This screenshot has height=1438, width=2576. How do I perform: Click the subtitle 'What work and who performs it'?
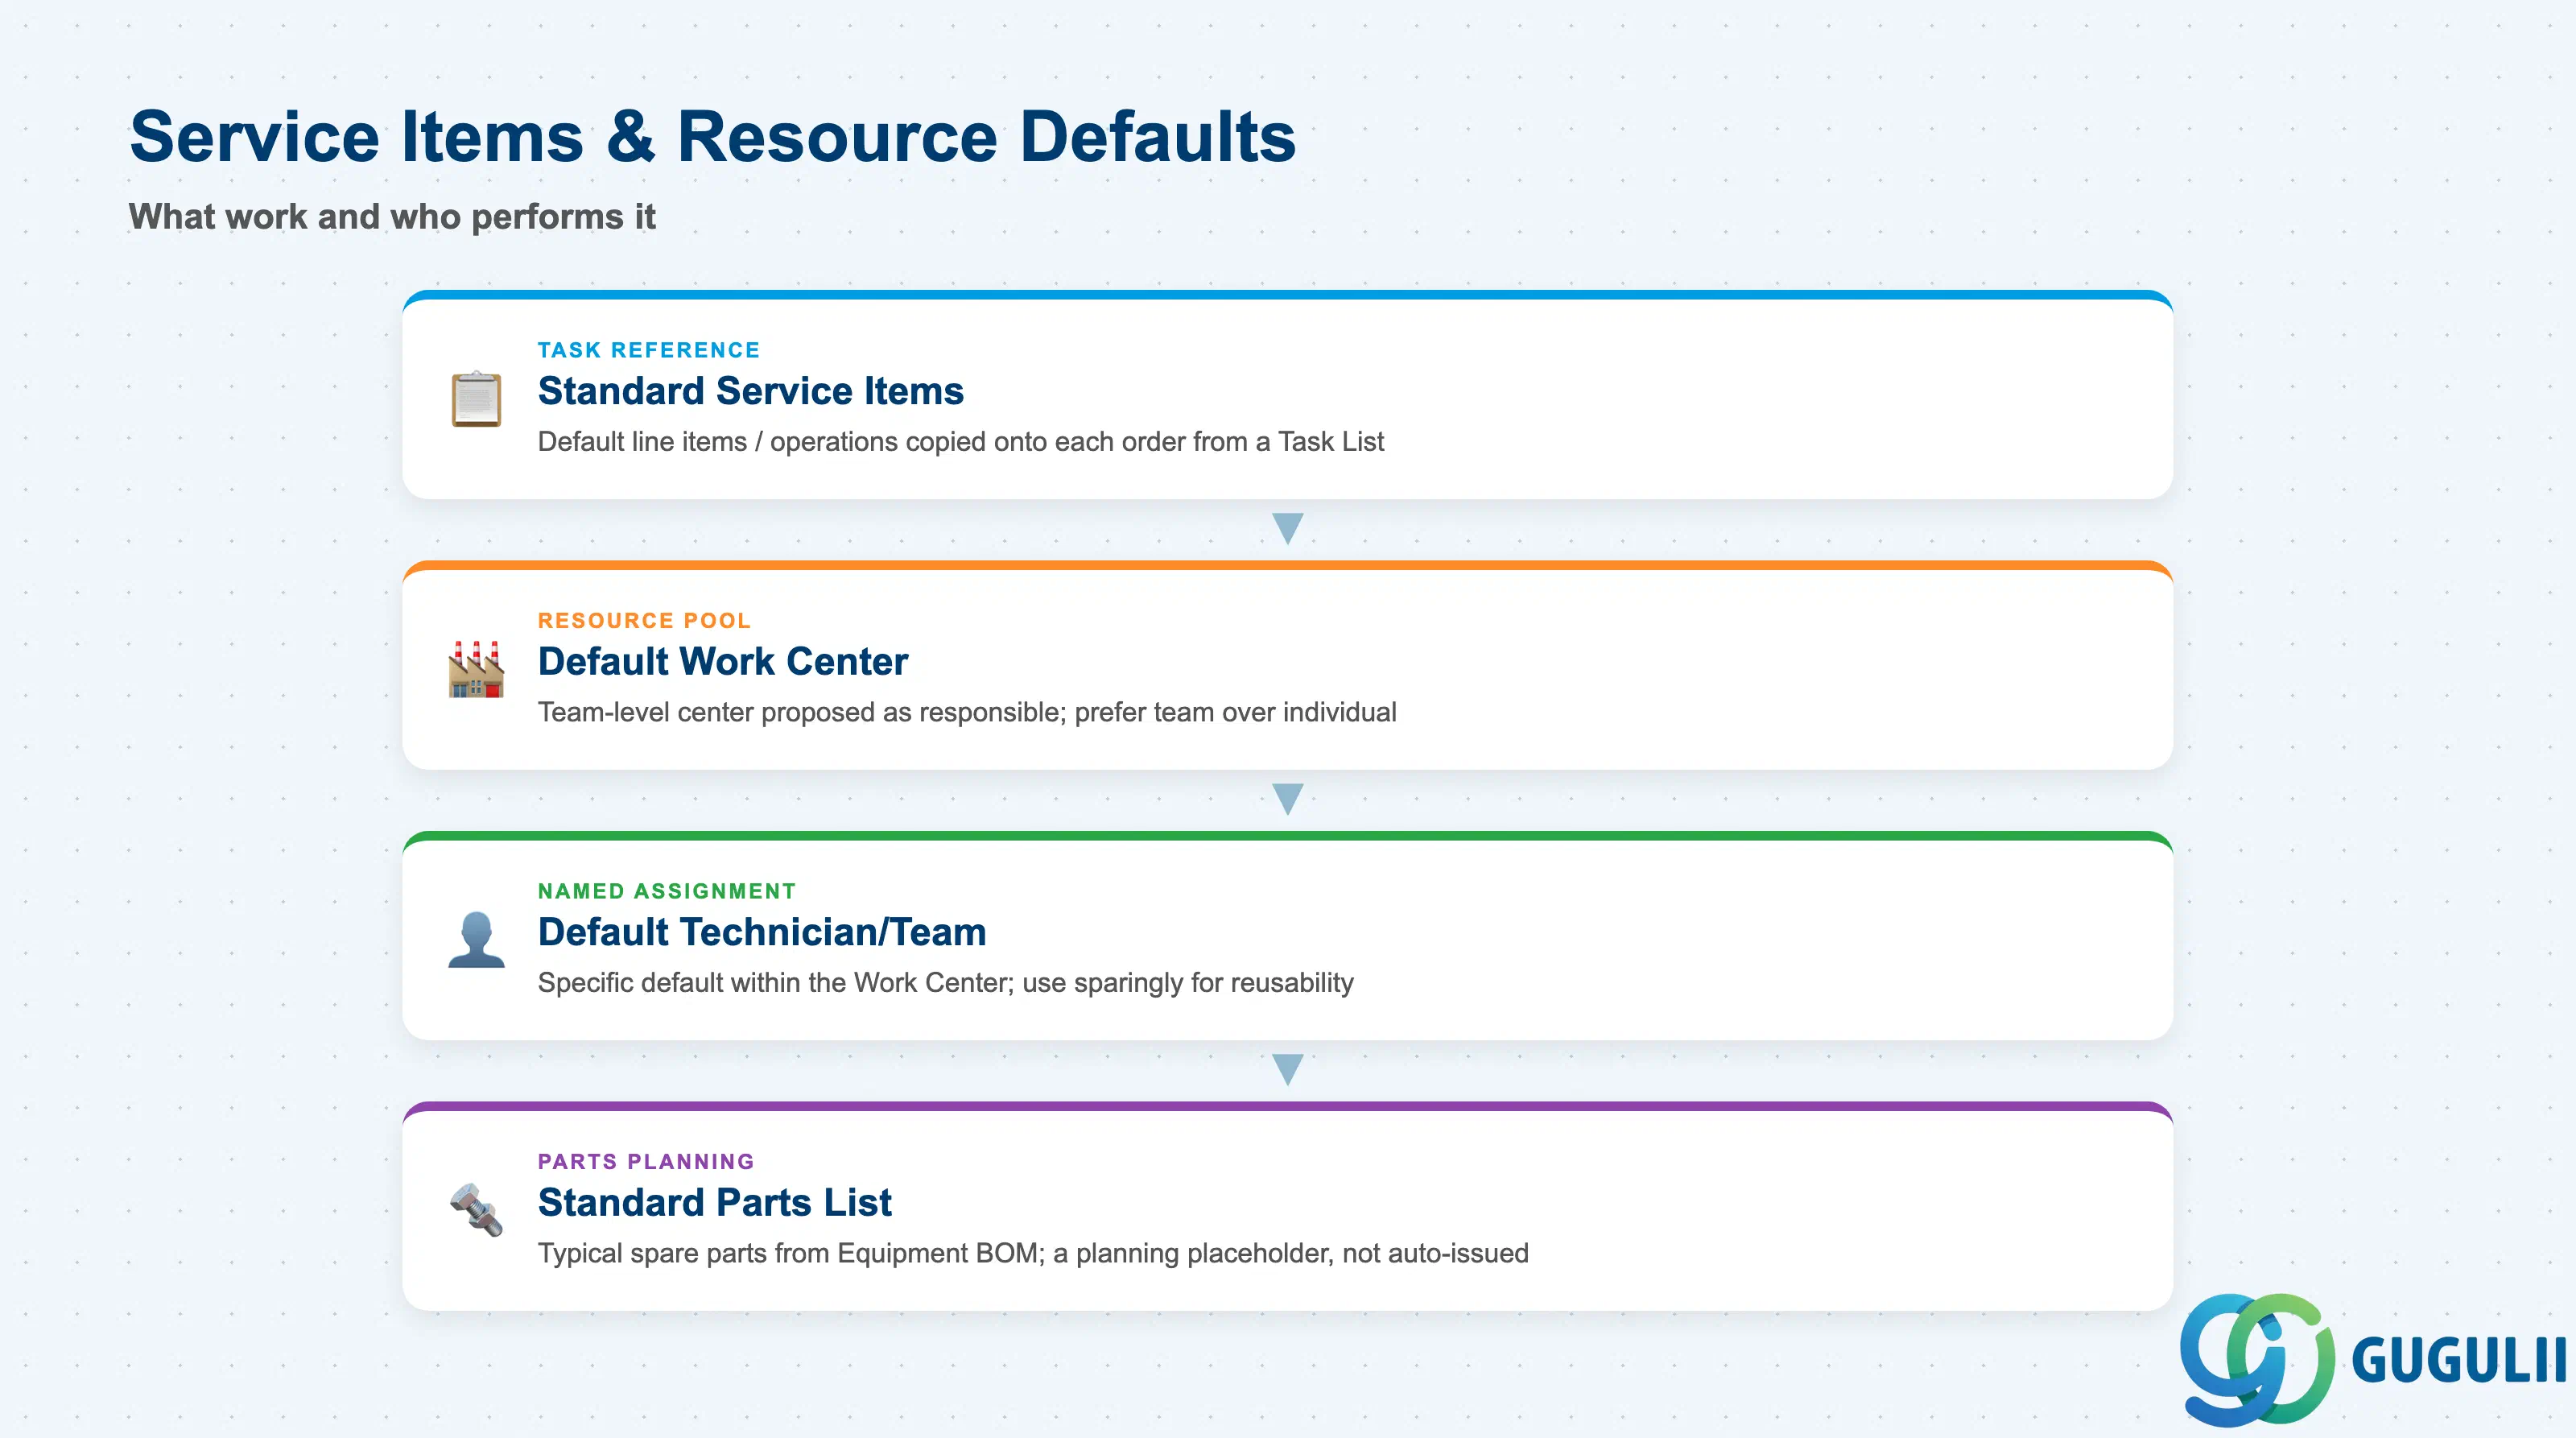point(392,217)
